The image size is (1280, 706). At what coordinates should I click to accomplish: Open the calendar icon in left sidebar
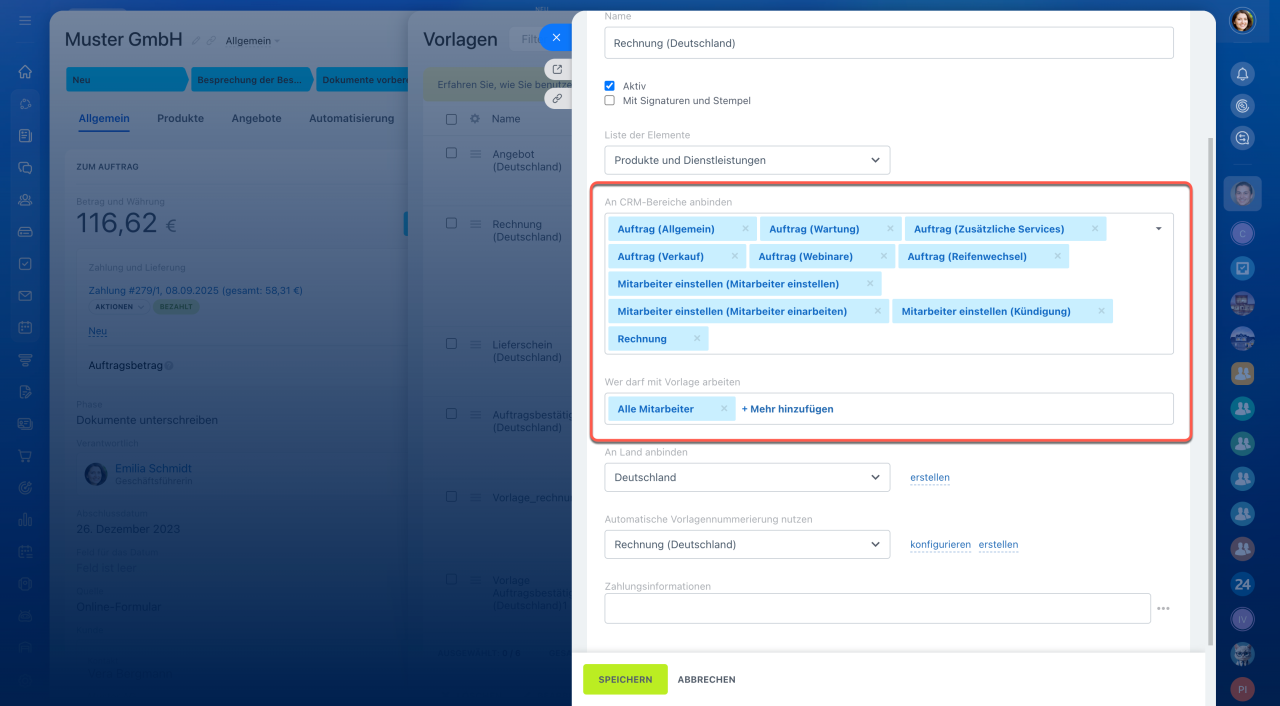25,328
